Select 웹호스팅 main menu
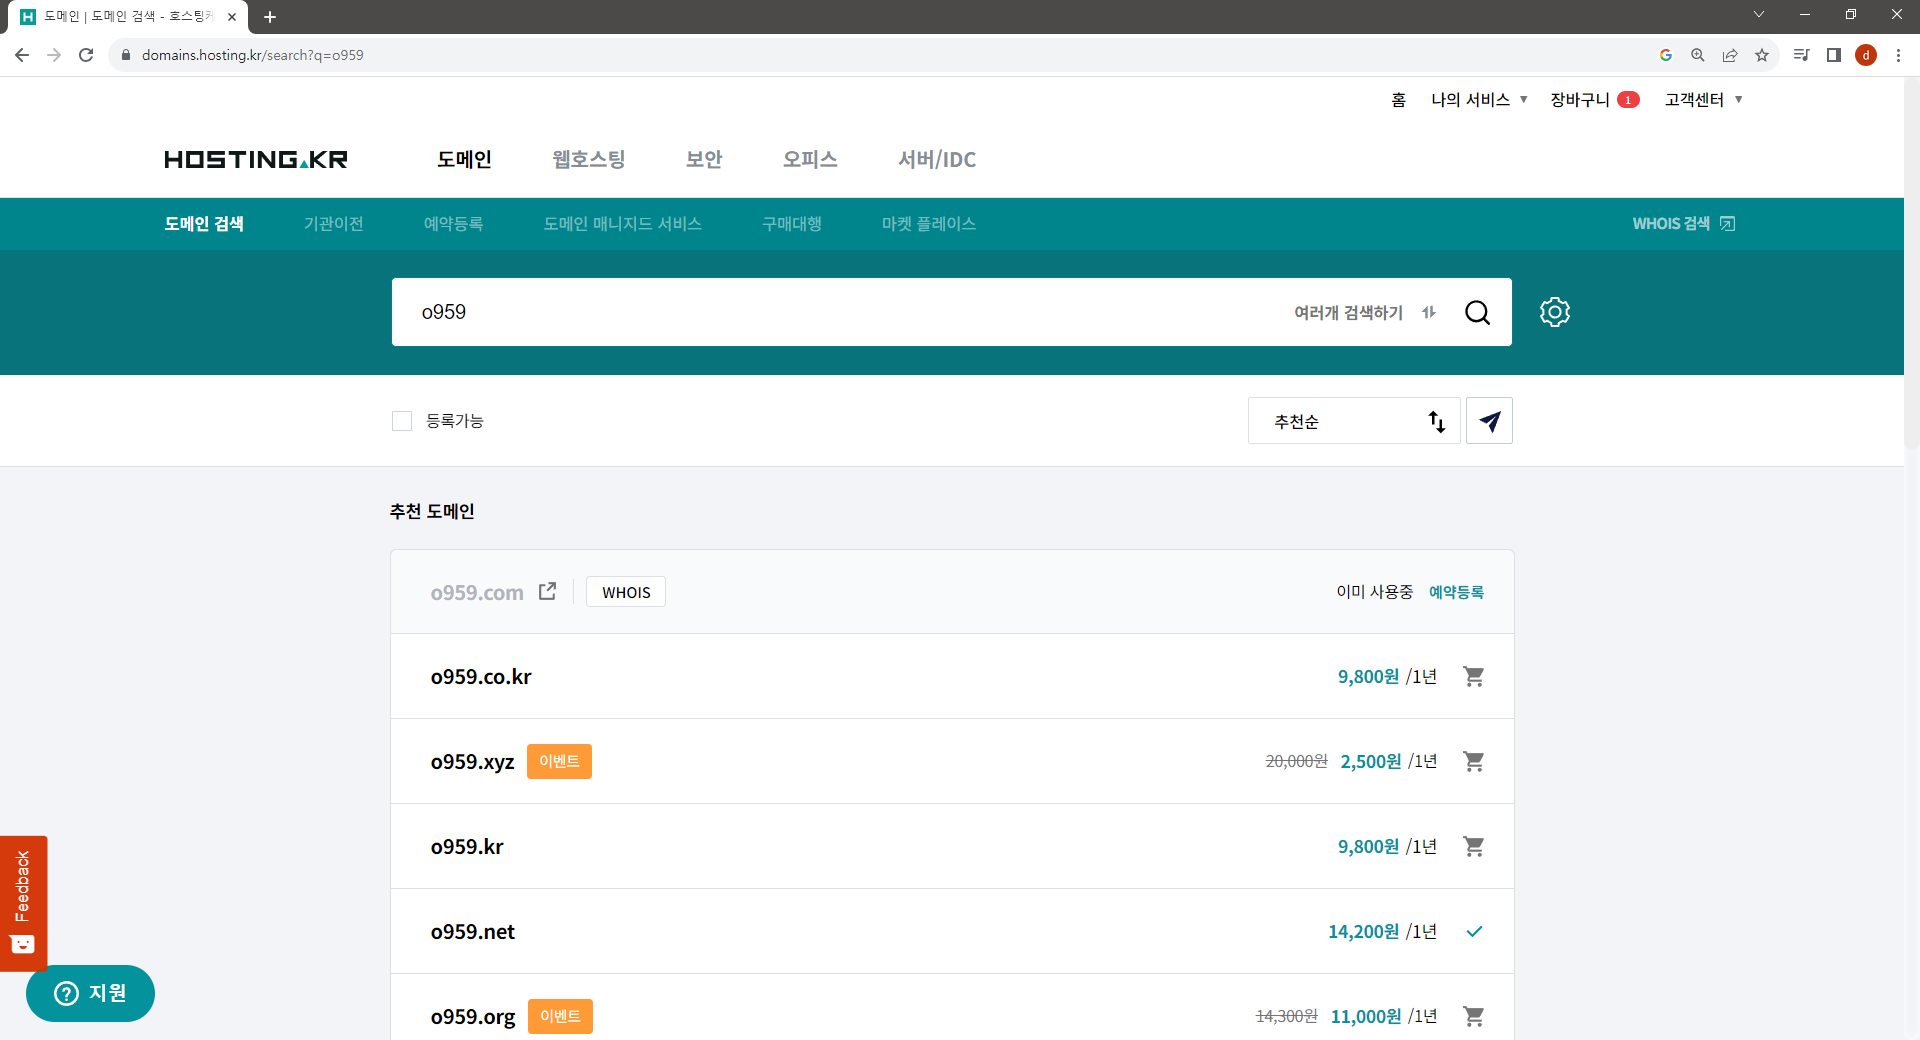This screenshot has width=1920, height=1040. click(589, 159)
